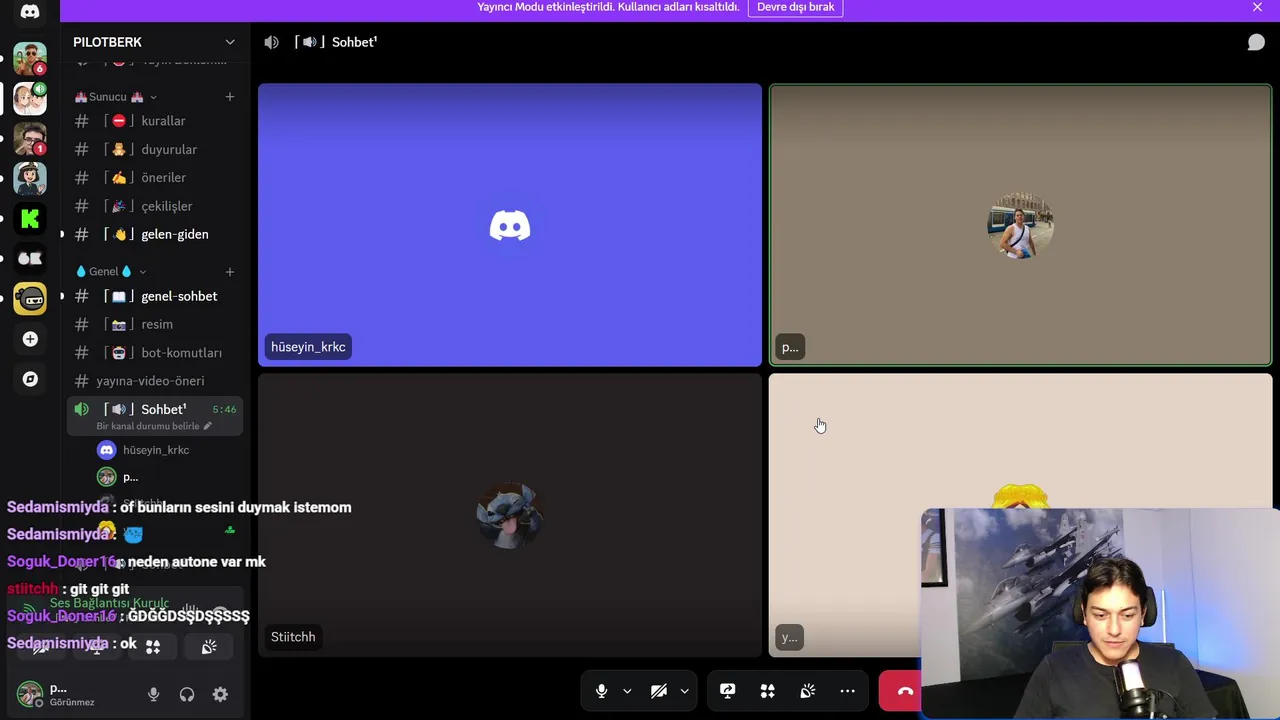Viewport: 1280px width, 720px height.
Task: Disconnect using red hang-up button
Action: (903, 691)
